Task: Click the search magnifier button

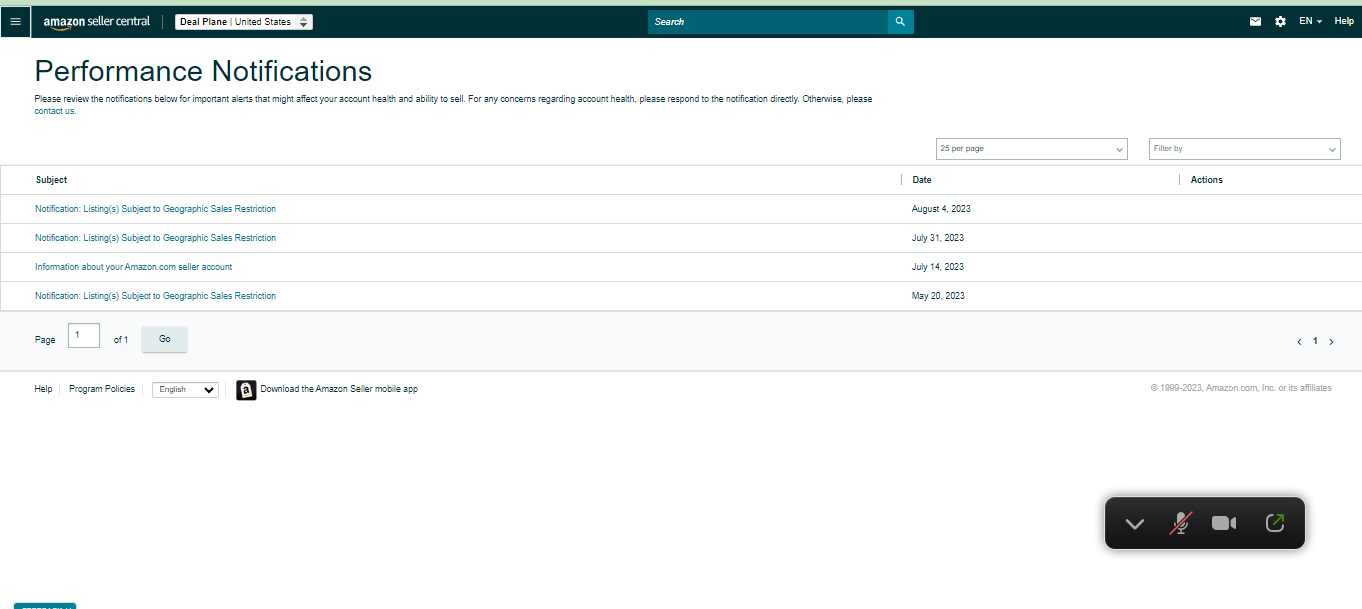Action: pyautogui.click(x=900, y=21)
